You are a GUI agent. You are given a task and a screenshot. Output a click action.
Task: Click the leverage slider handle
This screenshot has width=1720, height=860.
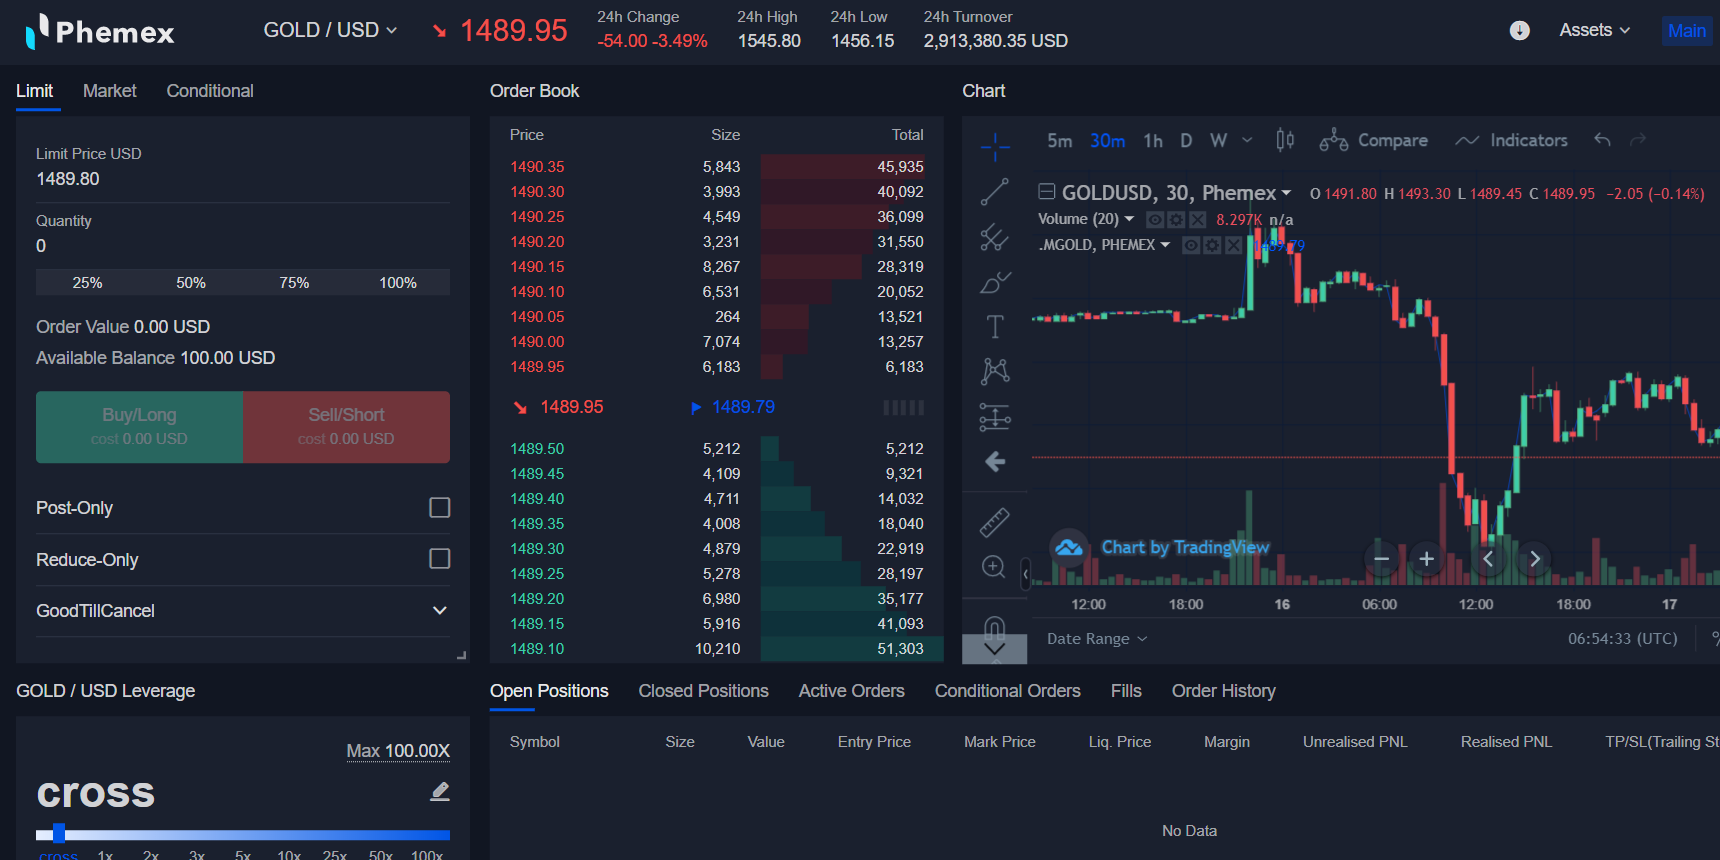(59, 834)
